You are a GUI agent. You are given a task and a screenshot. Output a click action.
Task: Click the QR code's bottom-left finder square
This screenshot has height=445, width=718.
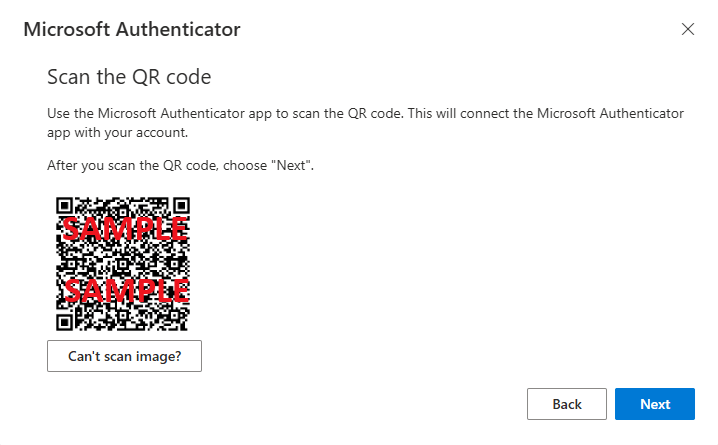(x=65, y=322)
